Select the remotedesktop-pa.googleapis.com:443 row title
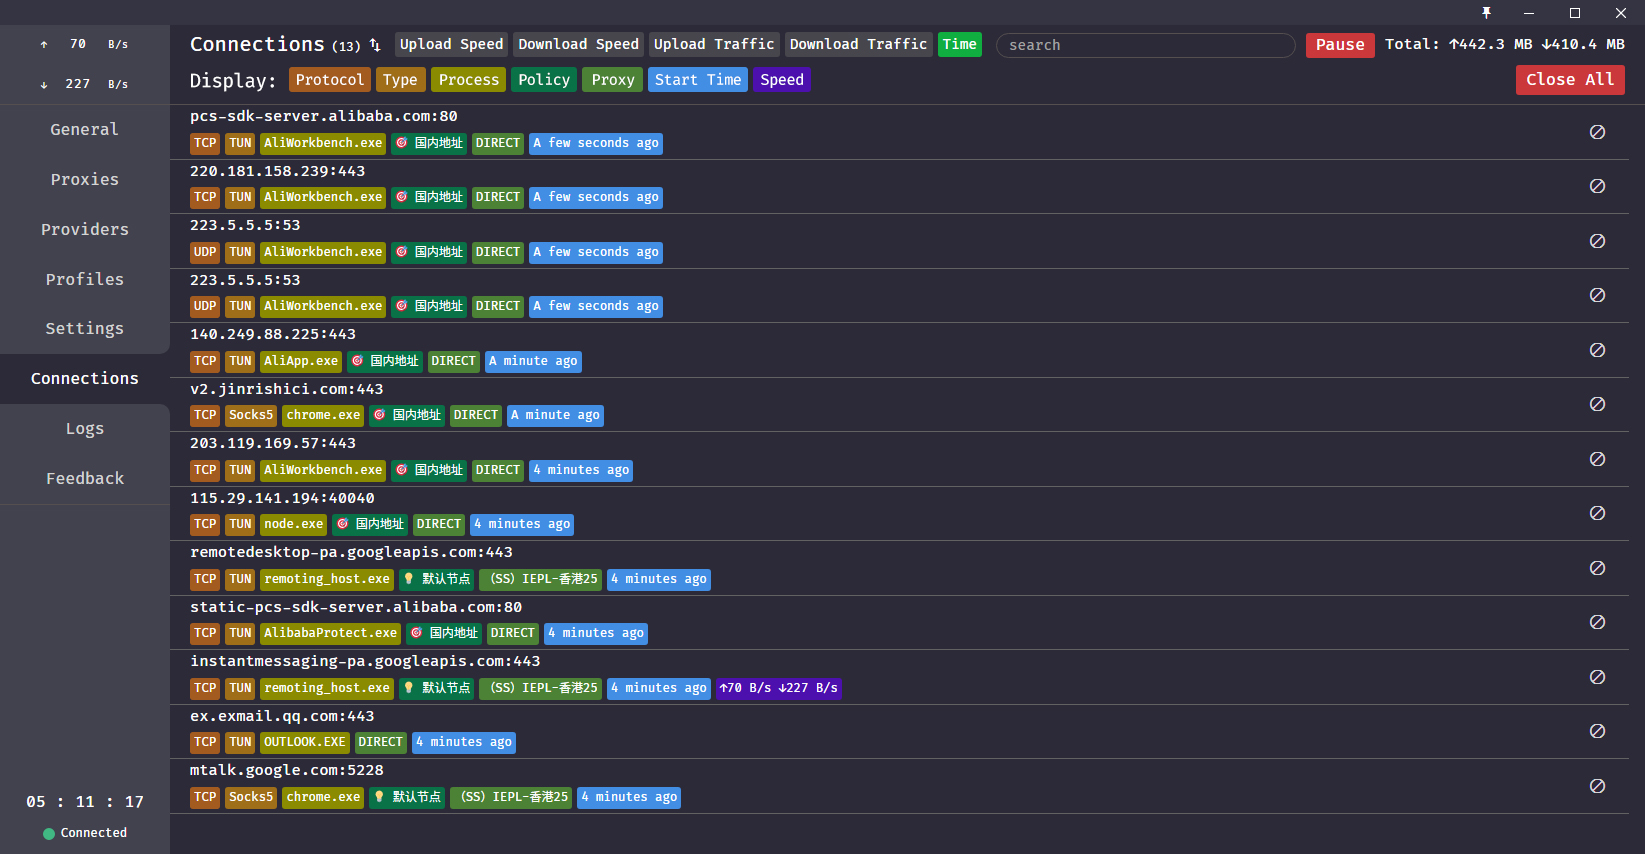 351,552
